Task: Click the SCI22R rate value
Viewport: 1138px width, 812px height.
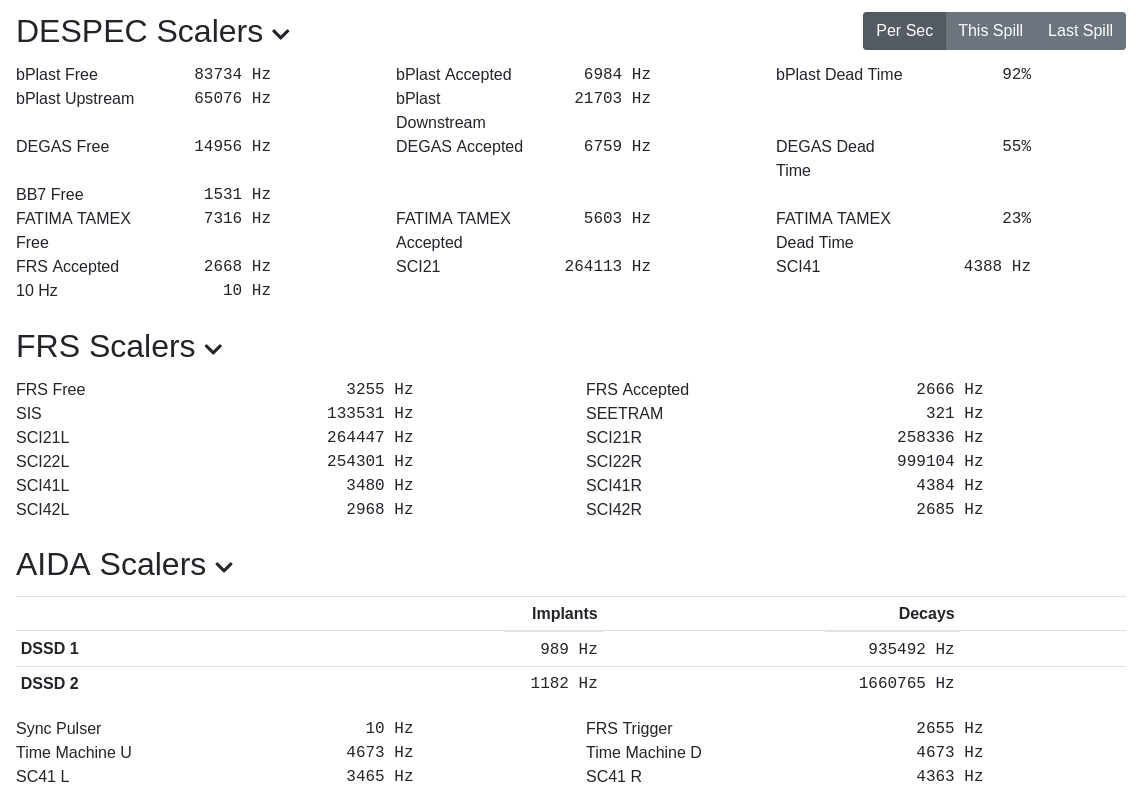Action: tap(940, 462)
